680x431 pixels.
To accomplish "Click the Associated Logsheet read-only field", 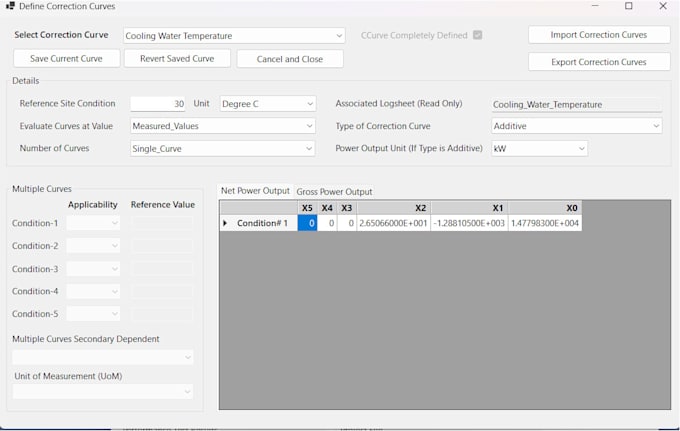I will [x=576, y=104].
